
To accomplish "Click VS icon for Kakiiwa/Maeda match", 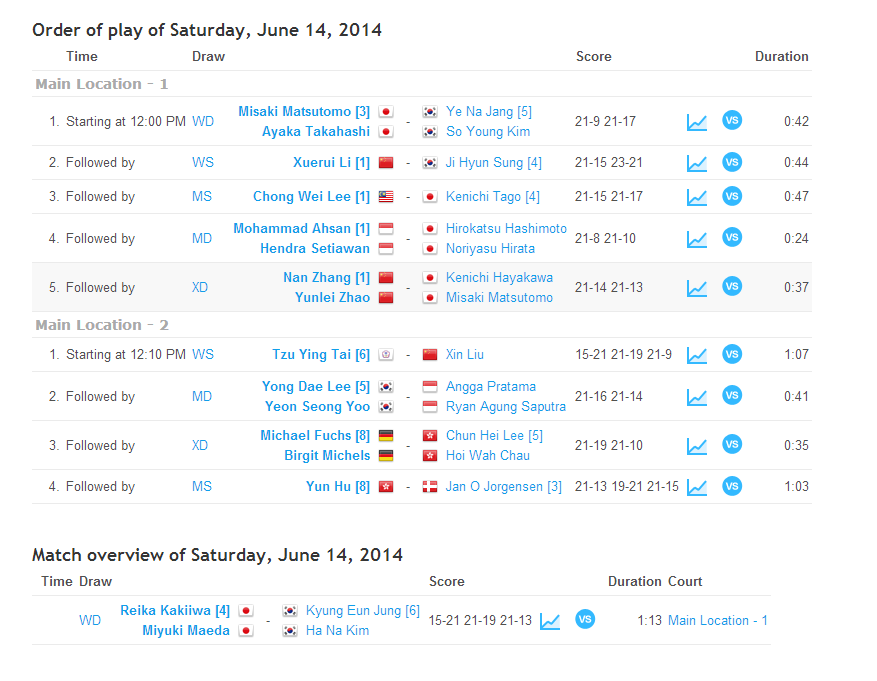I will [x=585, y=620].
